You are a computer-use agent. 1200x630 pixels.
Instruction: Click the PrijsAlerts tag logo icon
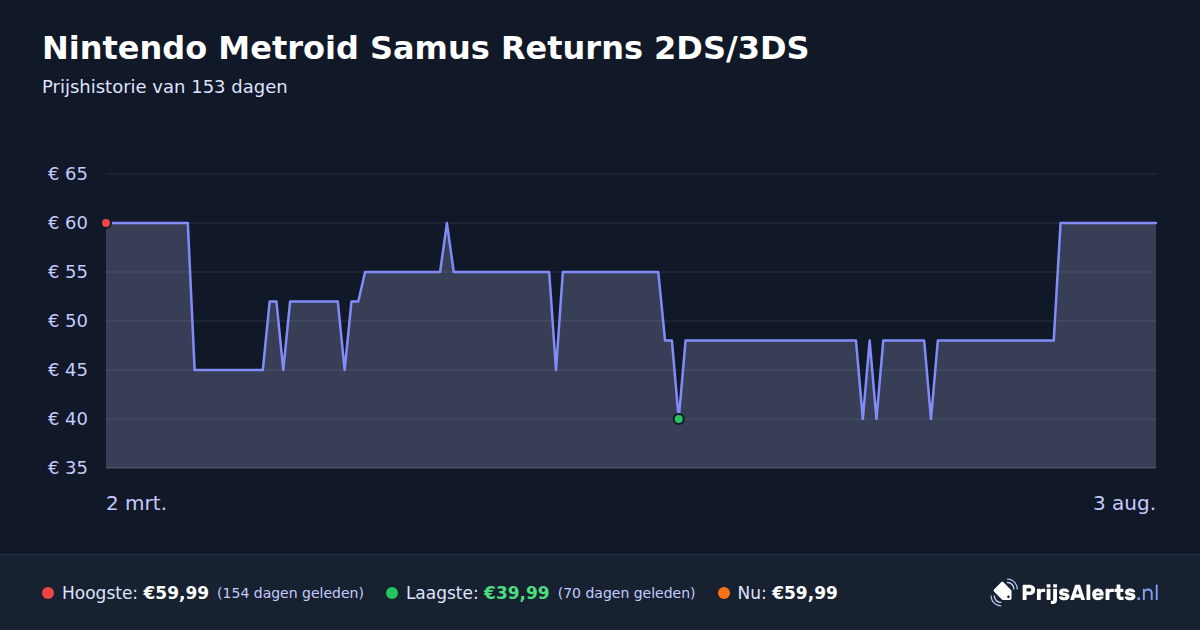click(x=1003, y=593)
